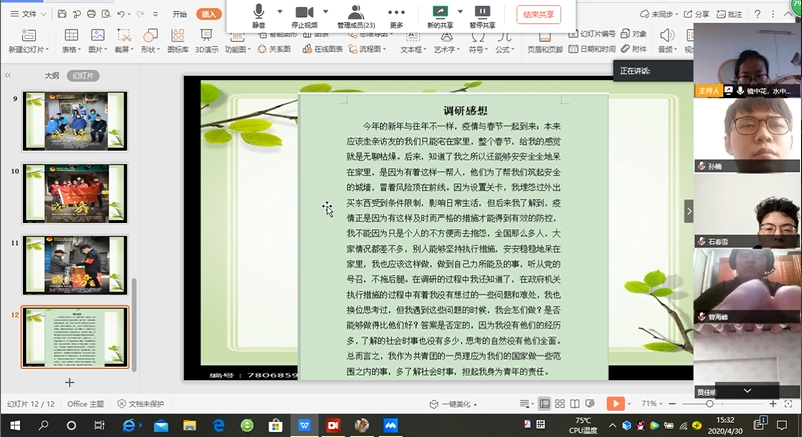Stop video in the meeting toolbar

pyautogui.click(x=304, y=14)
